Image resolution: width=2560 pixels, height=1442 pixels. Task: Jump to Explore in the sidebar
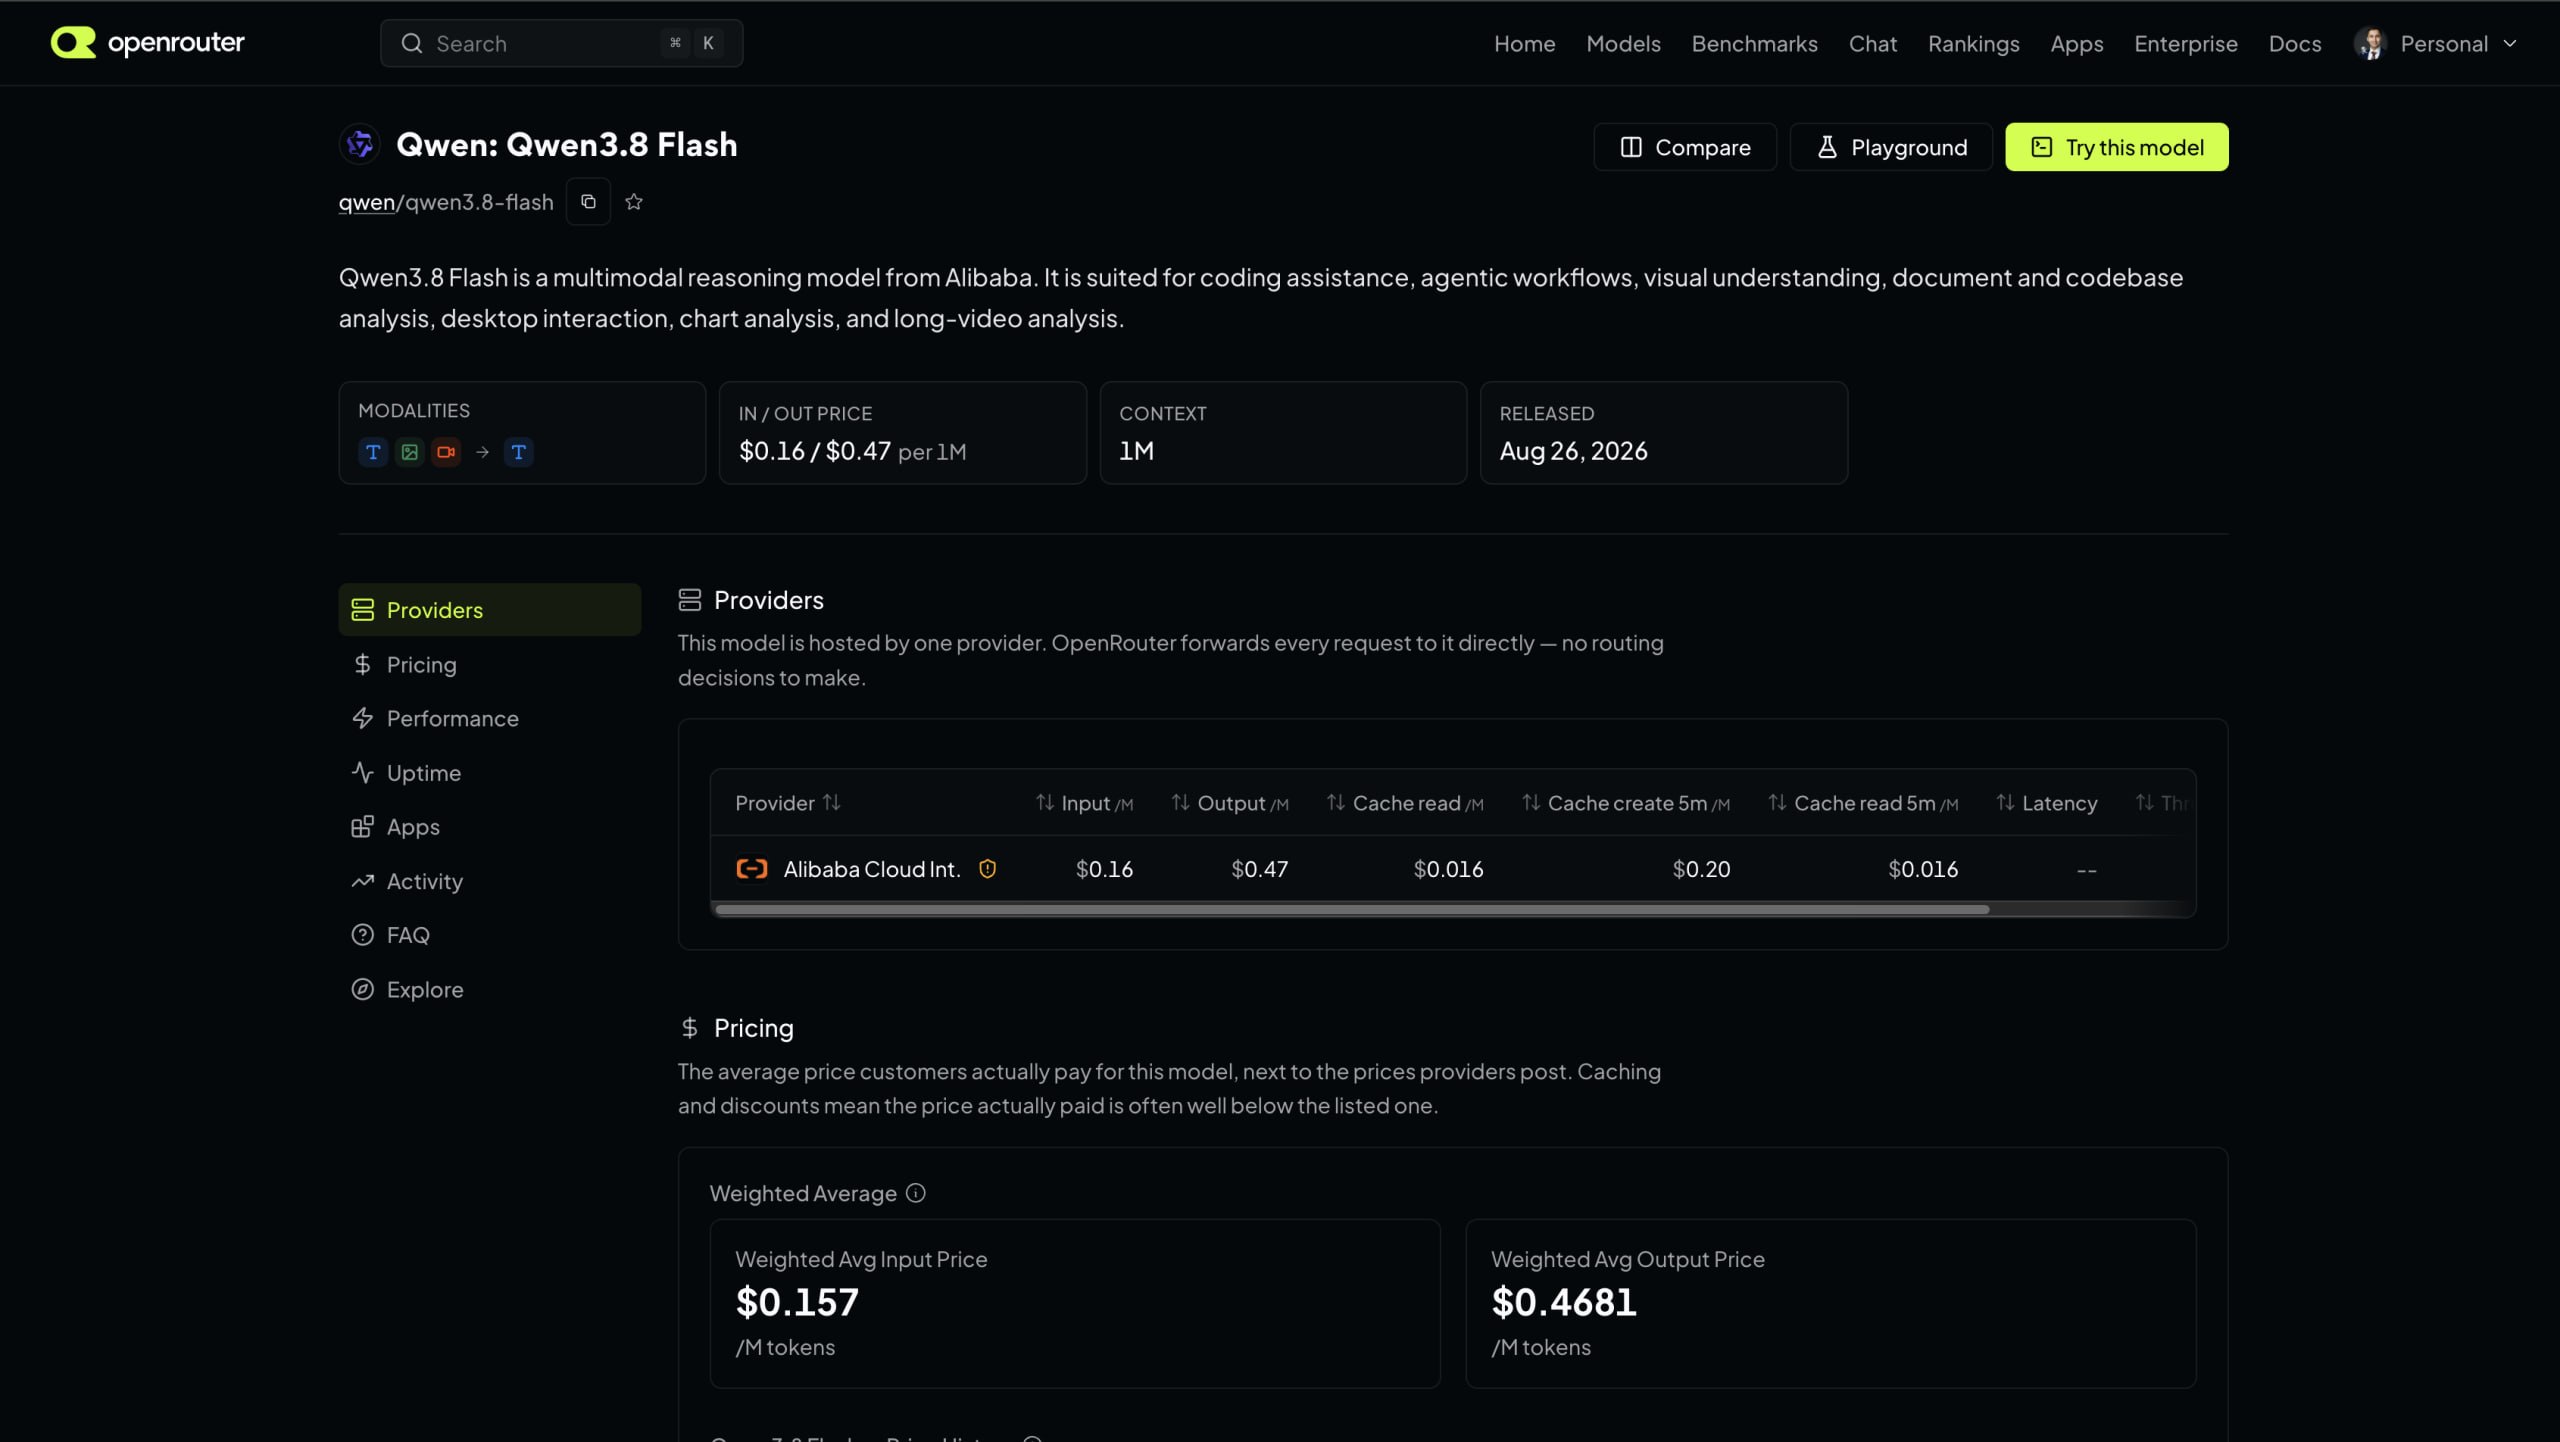point(490,989)
